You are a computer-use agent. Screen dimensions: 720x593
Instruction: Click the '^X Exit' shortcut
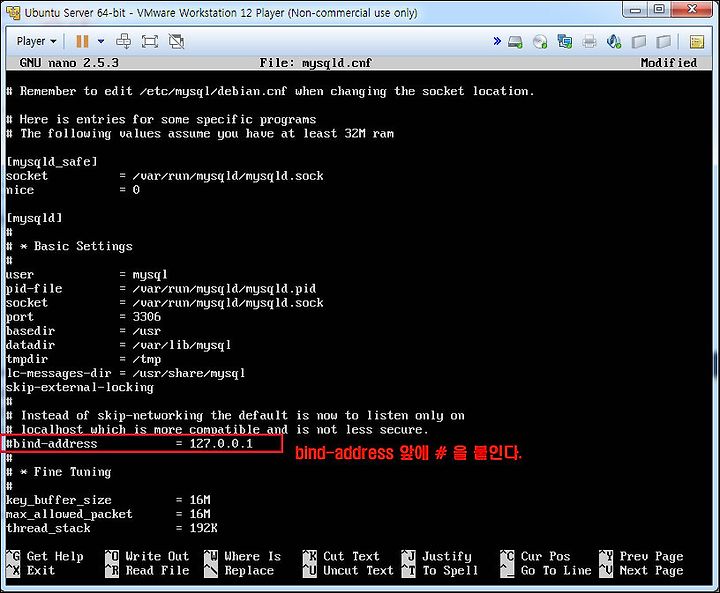(31, 570)
